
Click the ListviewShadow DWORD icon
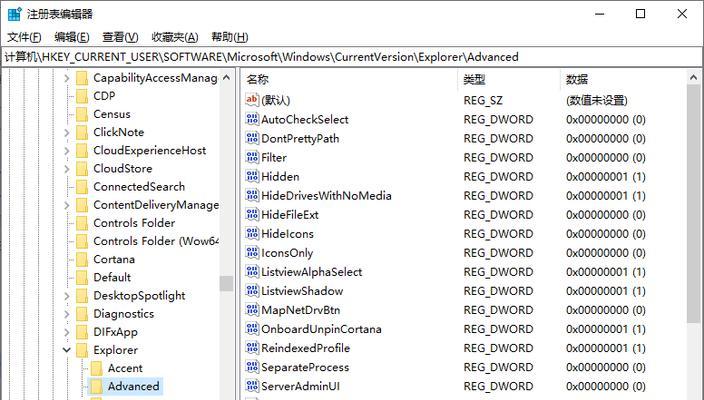click(x=252, y=290)
